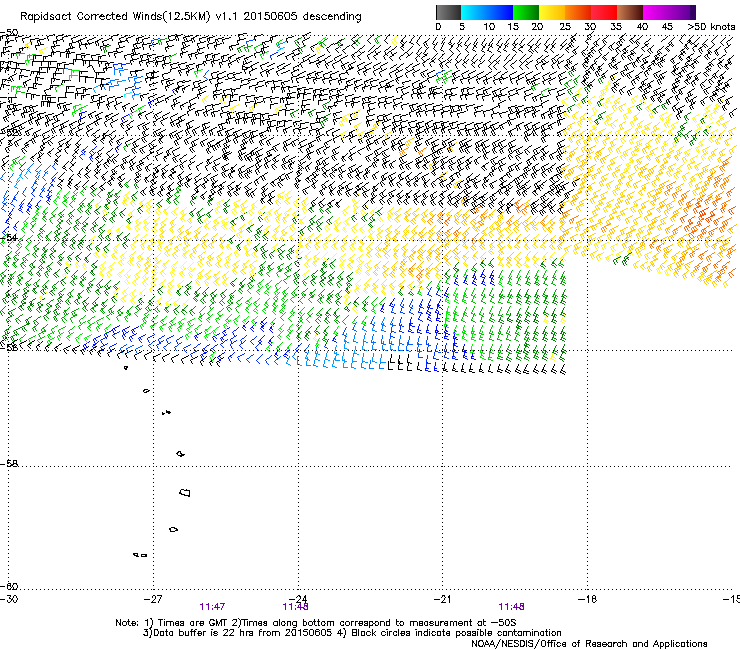Click the '25' legend tick label
This screenshot has width=740, height=650.
(565, 27)
